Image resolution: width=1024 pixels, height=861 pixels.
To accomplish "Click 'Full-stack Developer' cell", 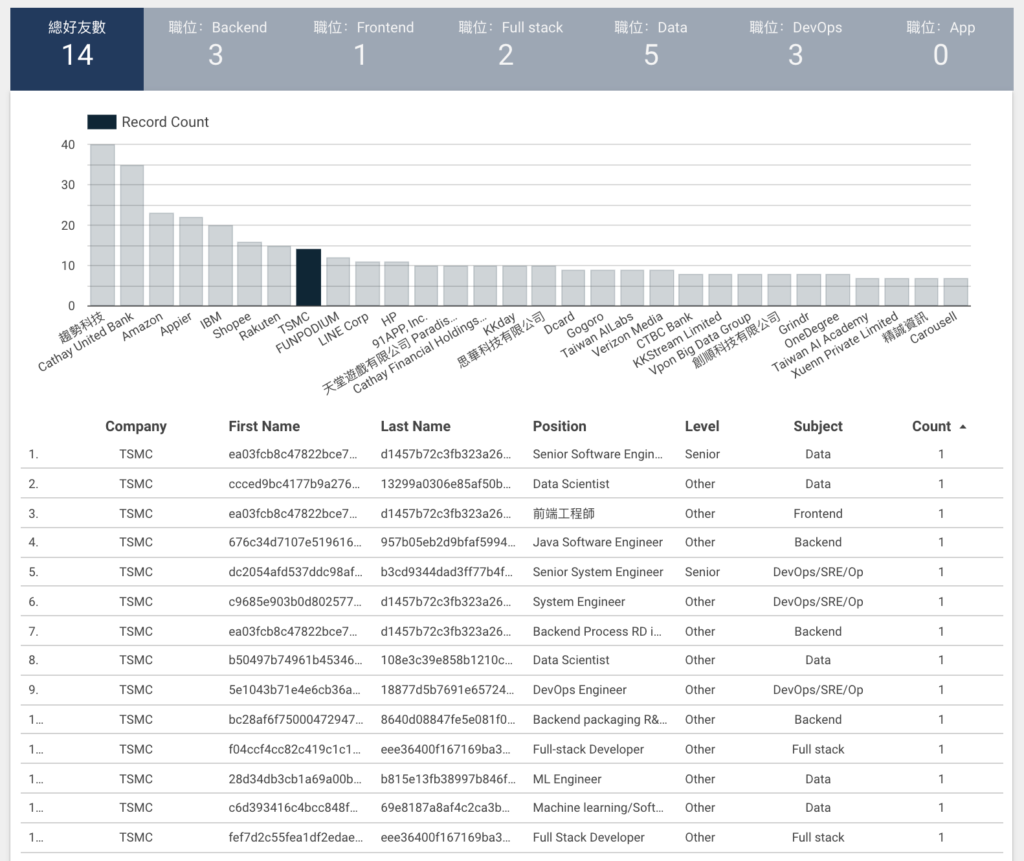I will 588,749.
